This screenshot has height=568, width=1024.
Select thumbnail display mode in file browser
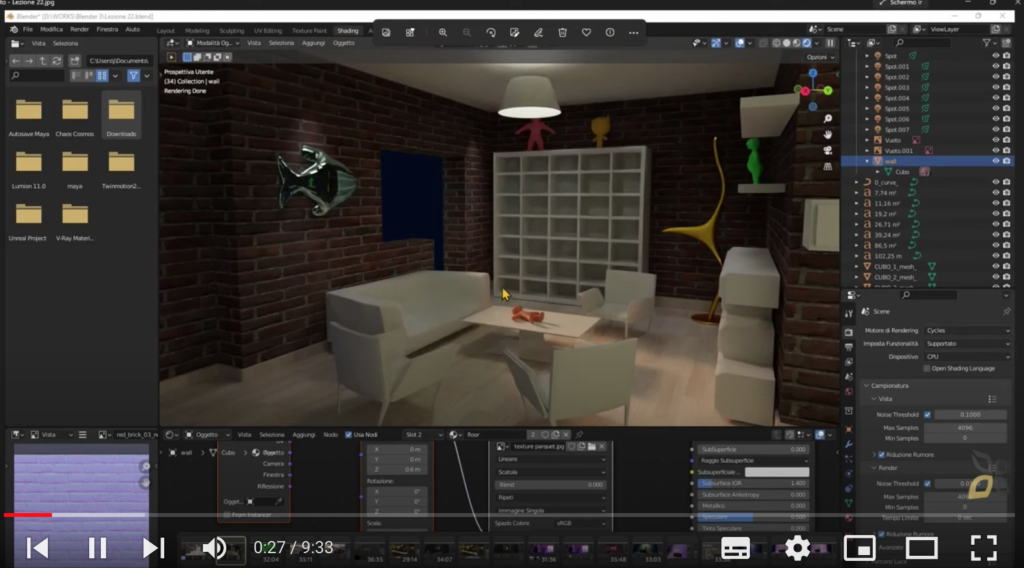102,76
